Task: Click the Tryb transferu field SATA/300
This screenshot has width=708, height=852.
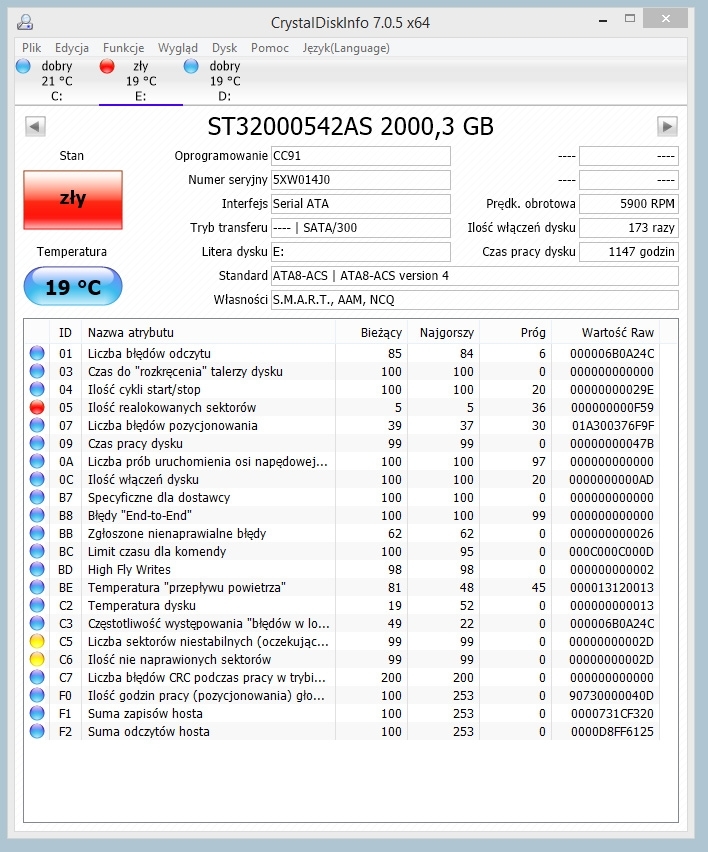Action: 361,228
